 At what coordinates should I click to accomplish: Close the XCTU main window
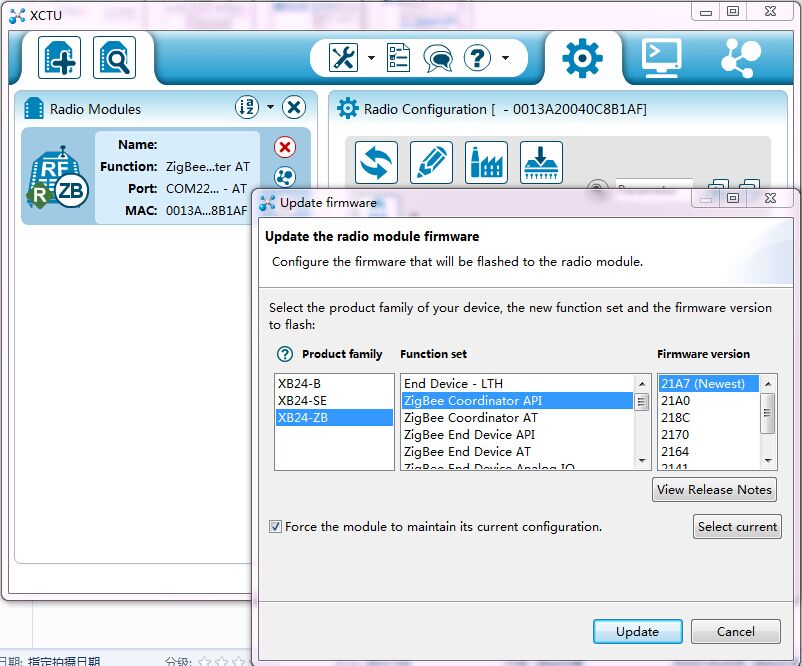[x=771, y=11]
